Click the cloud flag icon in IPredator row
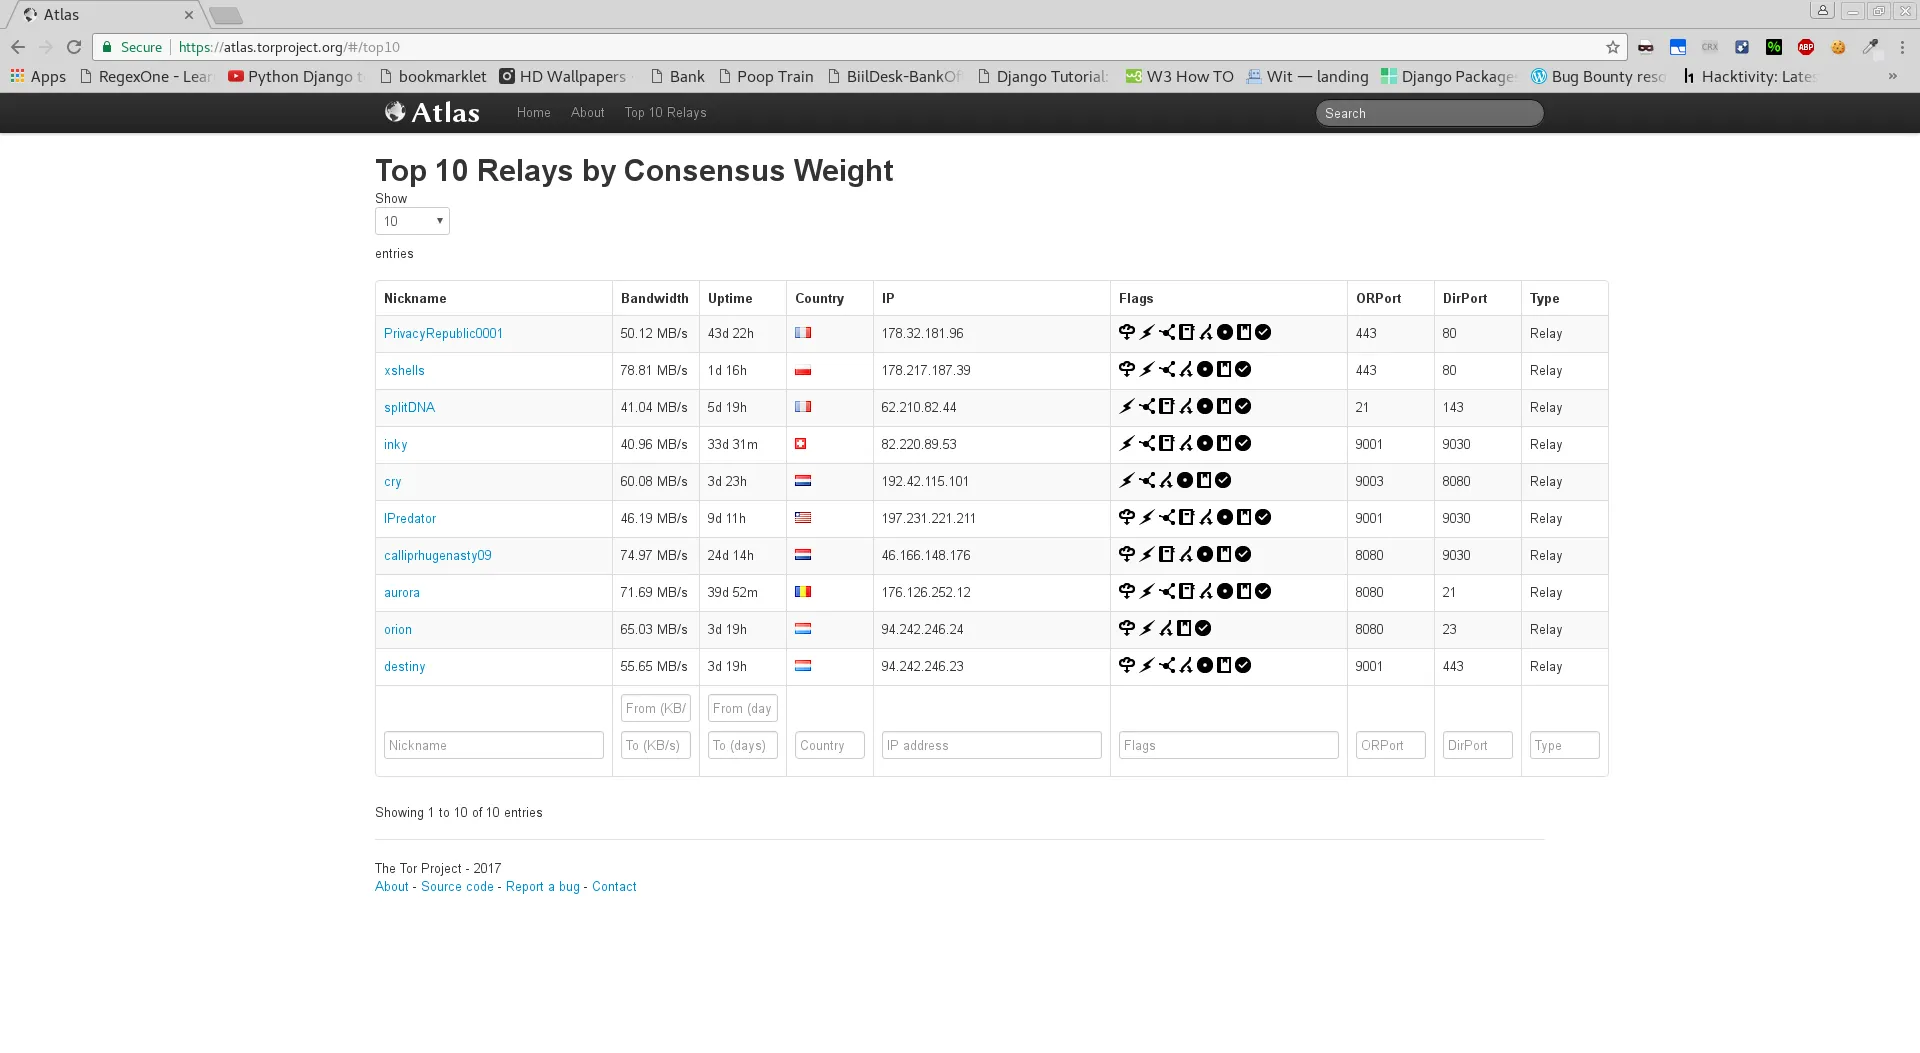Screen dimensions: 1920x1053 click(x=1127, y=517)
